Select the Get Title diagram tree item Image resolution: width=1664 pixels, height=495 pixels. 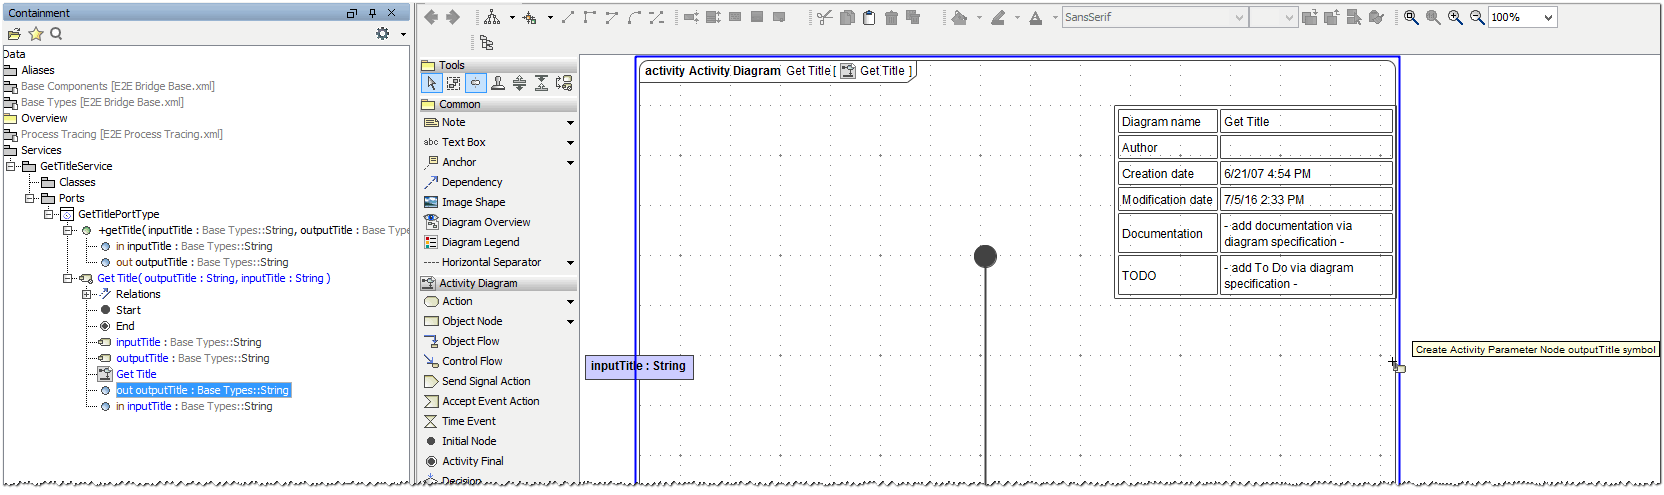pos(136,374)
